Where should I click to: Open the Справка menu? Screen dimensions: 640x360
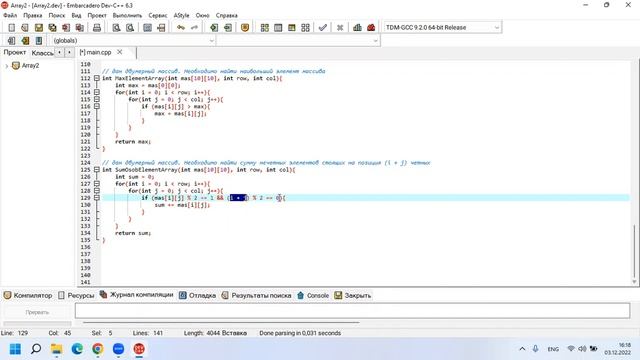pyautogui.click(x=227, y=15)
